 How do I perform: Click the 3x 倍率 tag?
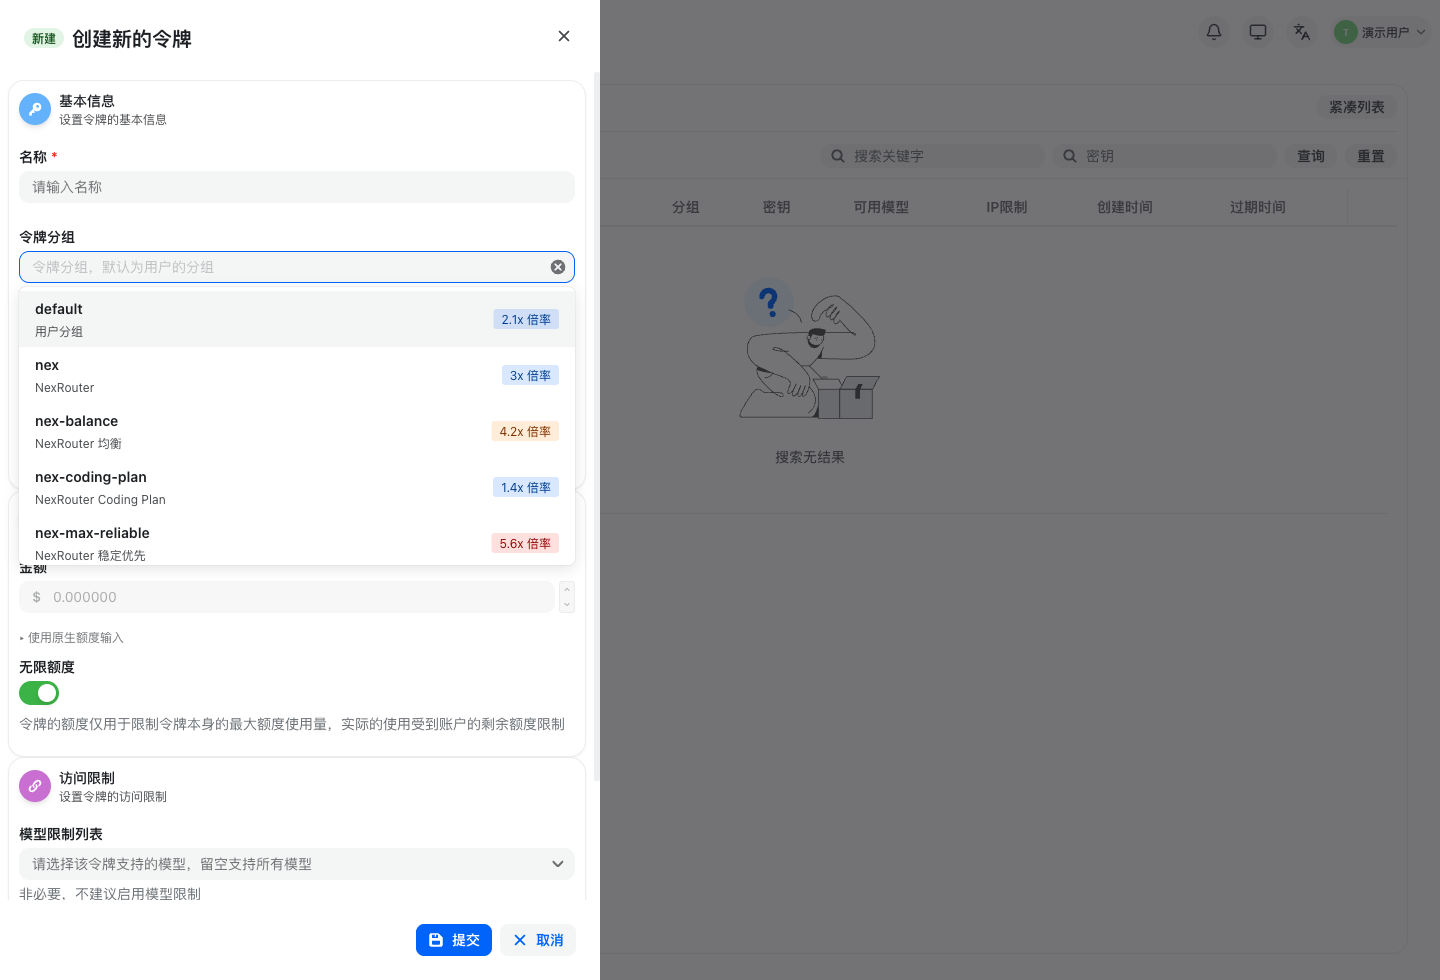[530, 375]
